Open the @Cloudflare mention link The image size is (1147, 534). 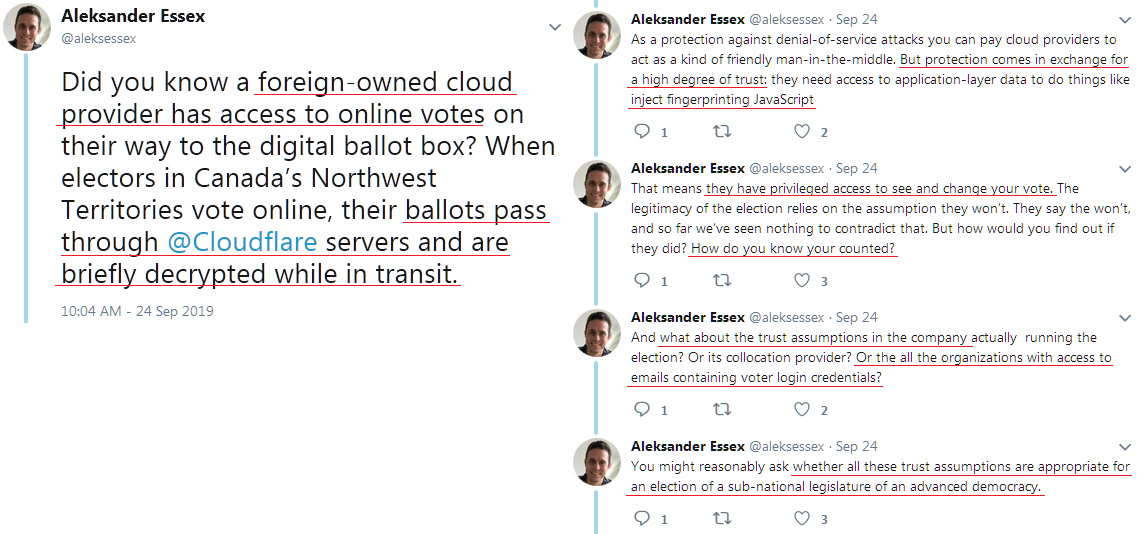pyautogui.click(x=242, y=242)
